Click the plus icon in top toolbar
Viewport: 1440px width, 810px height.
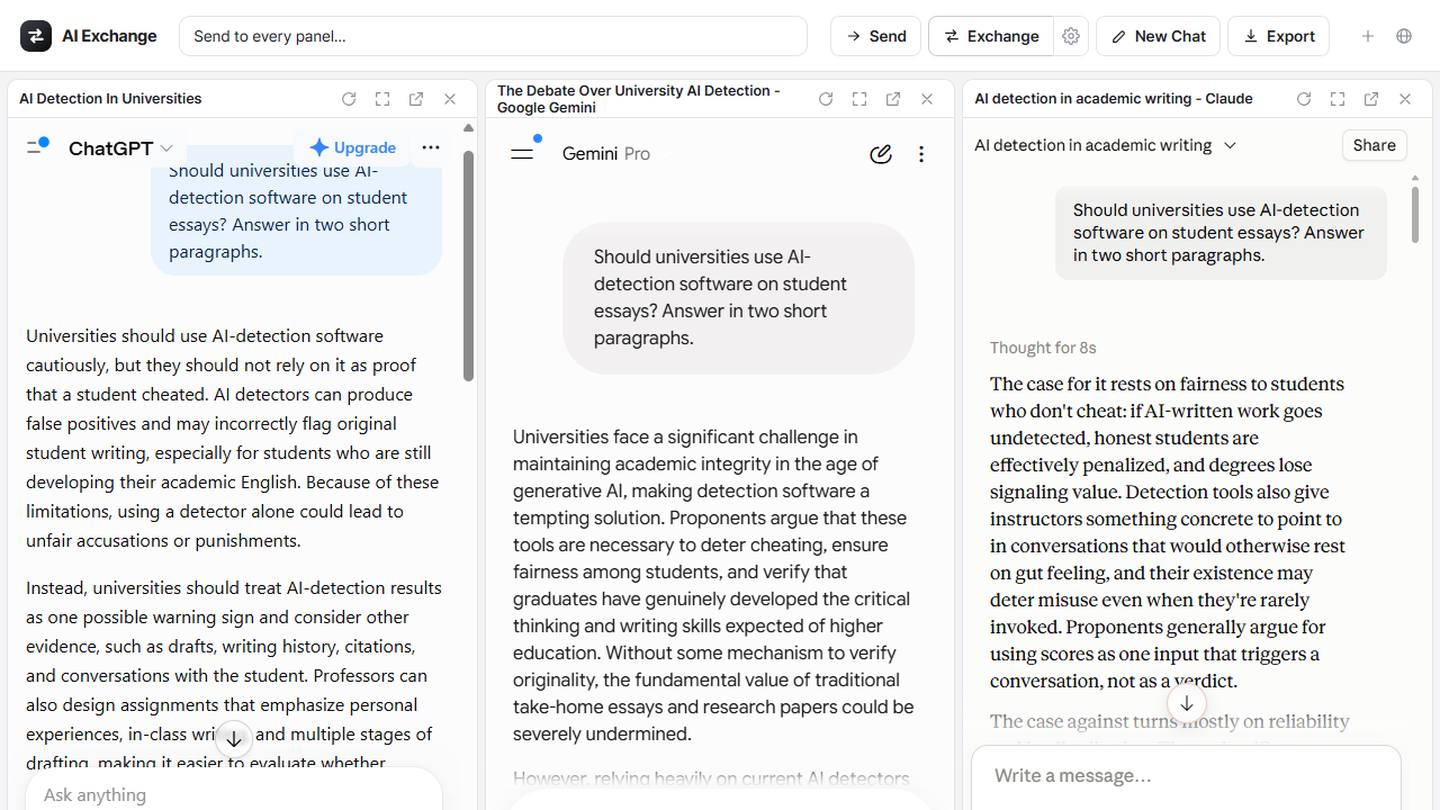pyautogui.click(x=1367, y=36)
